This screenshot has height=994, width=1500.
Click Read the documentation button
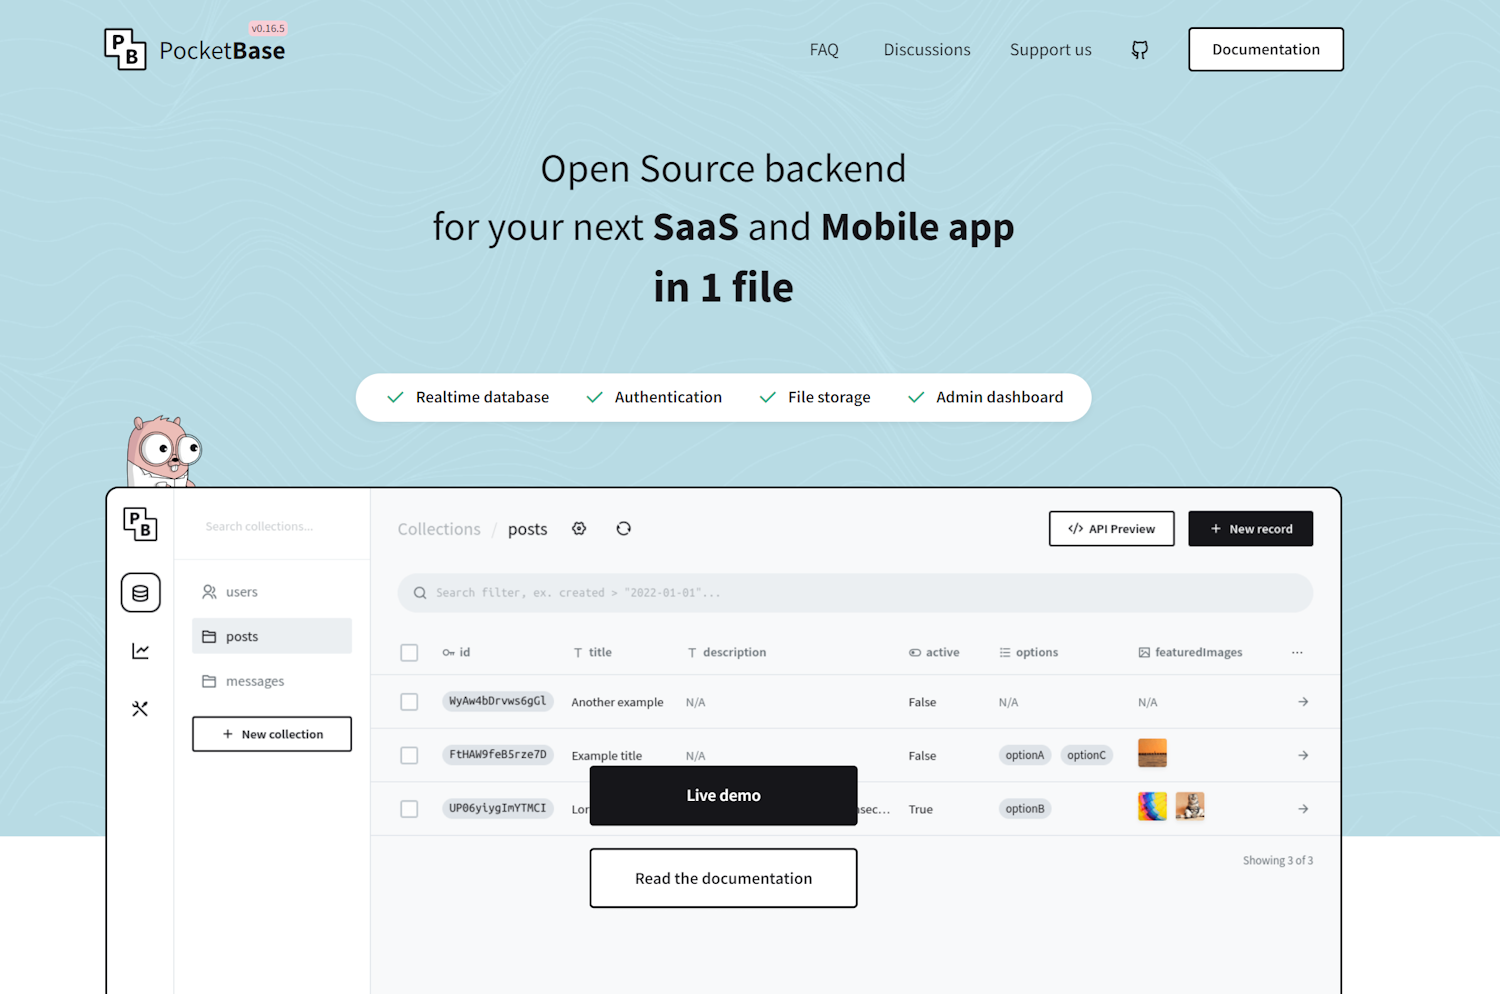[x=723, y=878]
